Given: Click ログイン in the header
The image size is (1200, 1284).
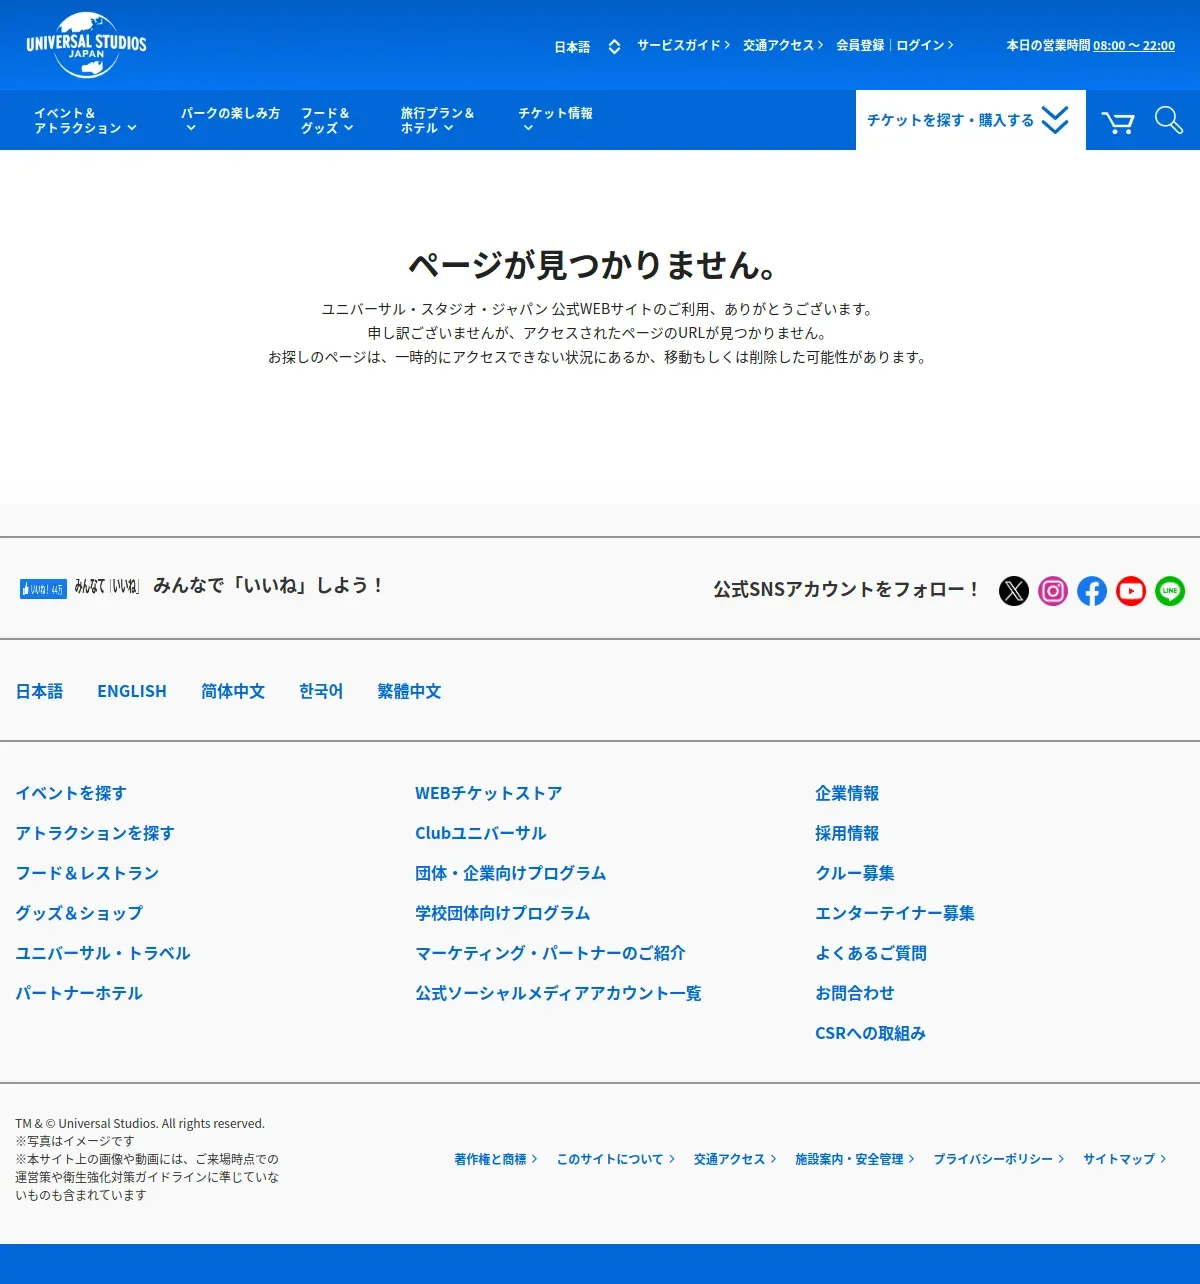Looking at the screenshot, I should coord(925,45).
